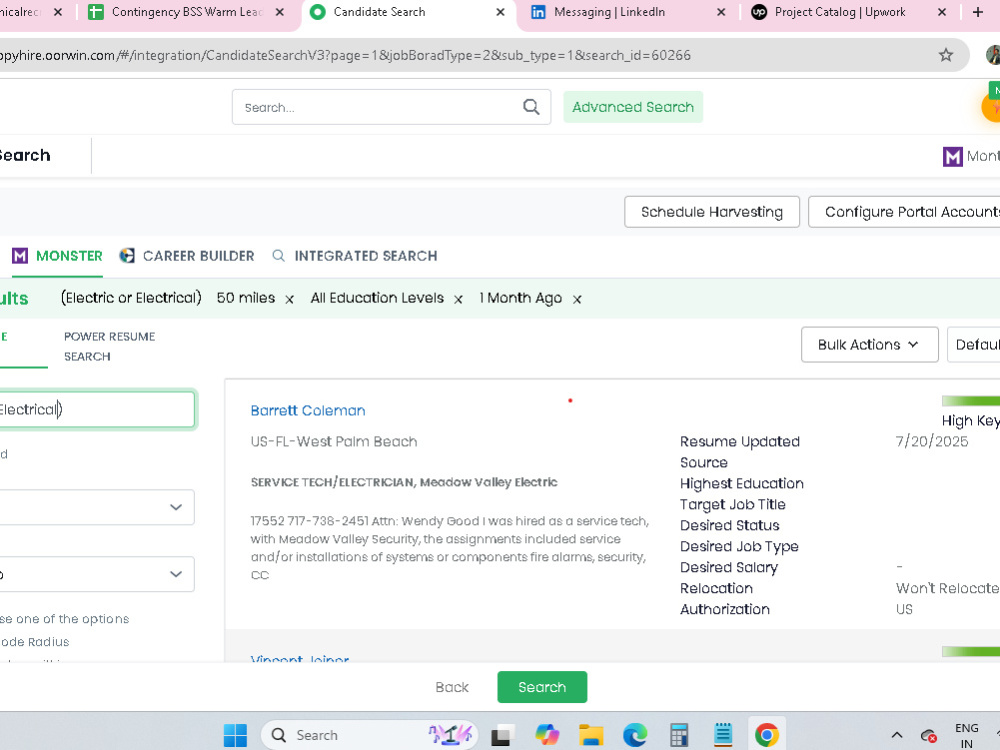Click the Career Builder logo icon
This screenshot has width=1000, height=750.
click(x=127, y=256)
